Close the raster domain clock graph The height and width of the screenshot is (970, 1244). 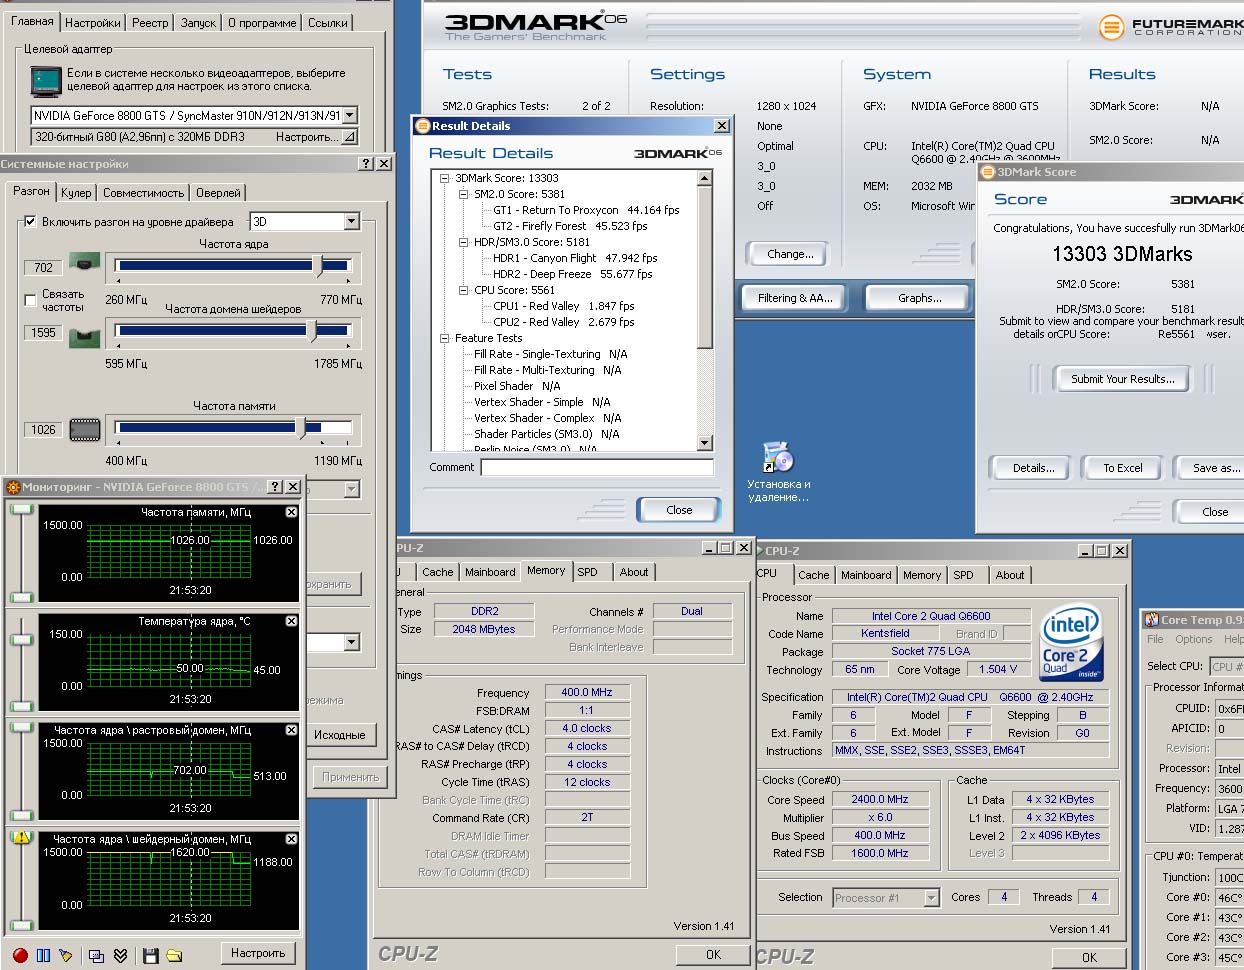[291, 730]
